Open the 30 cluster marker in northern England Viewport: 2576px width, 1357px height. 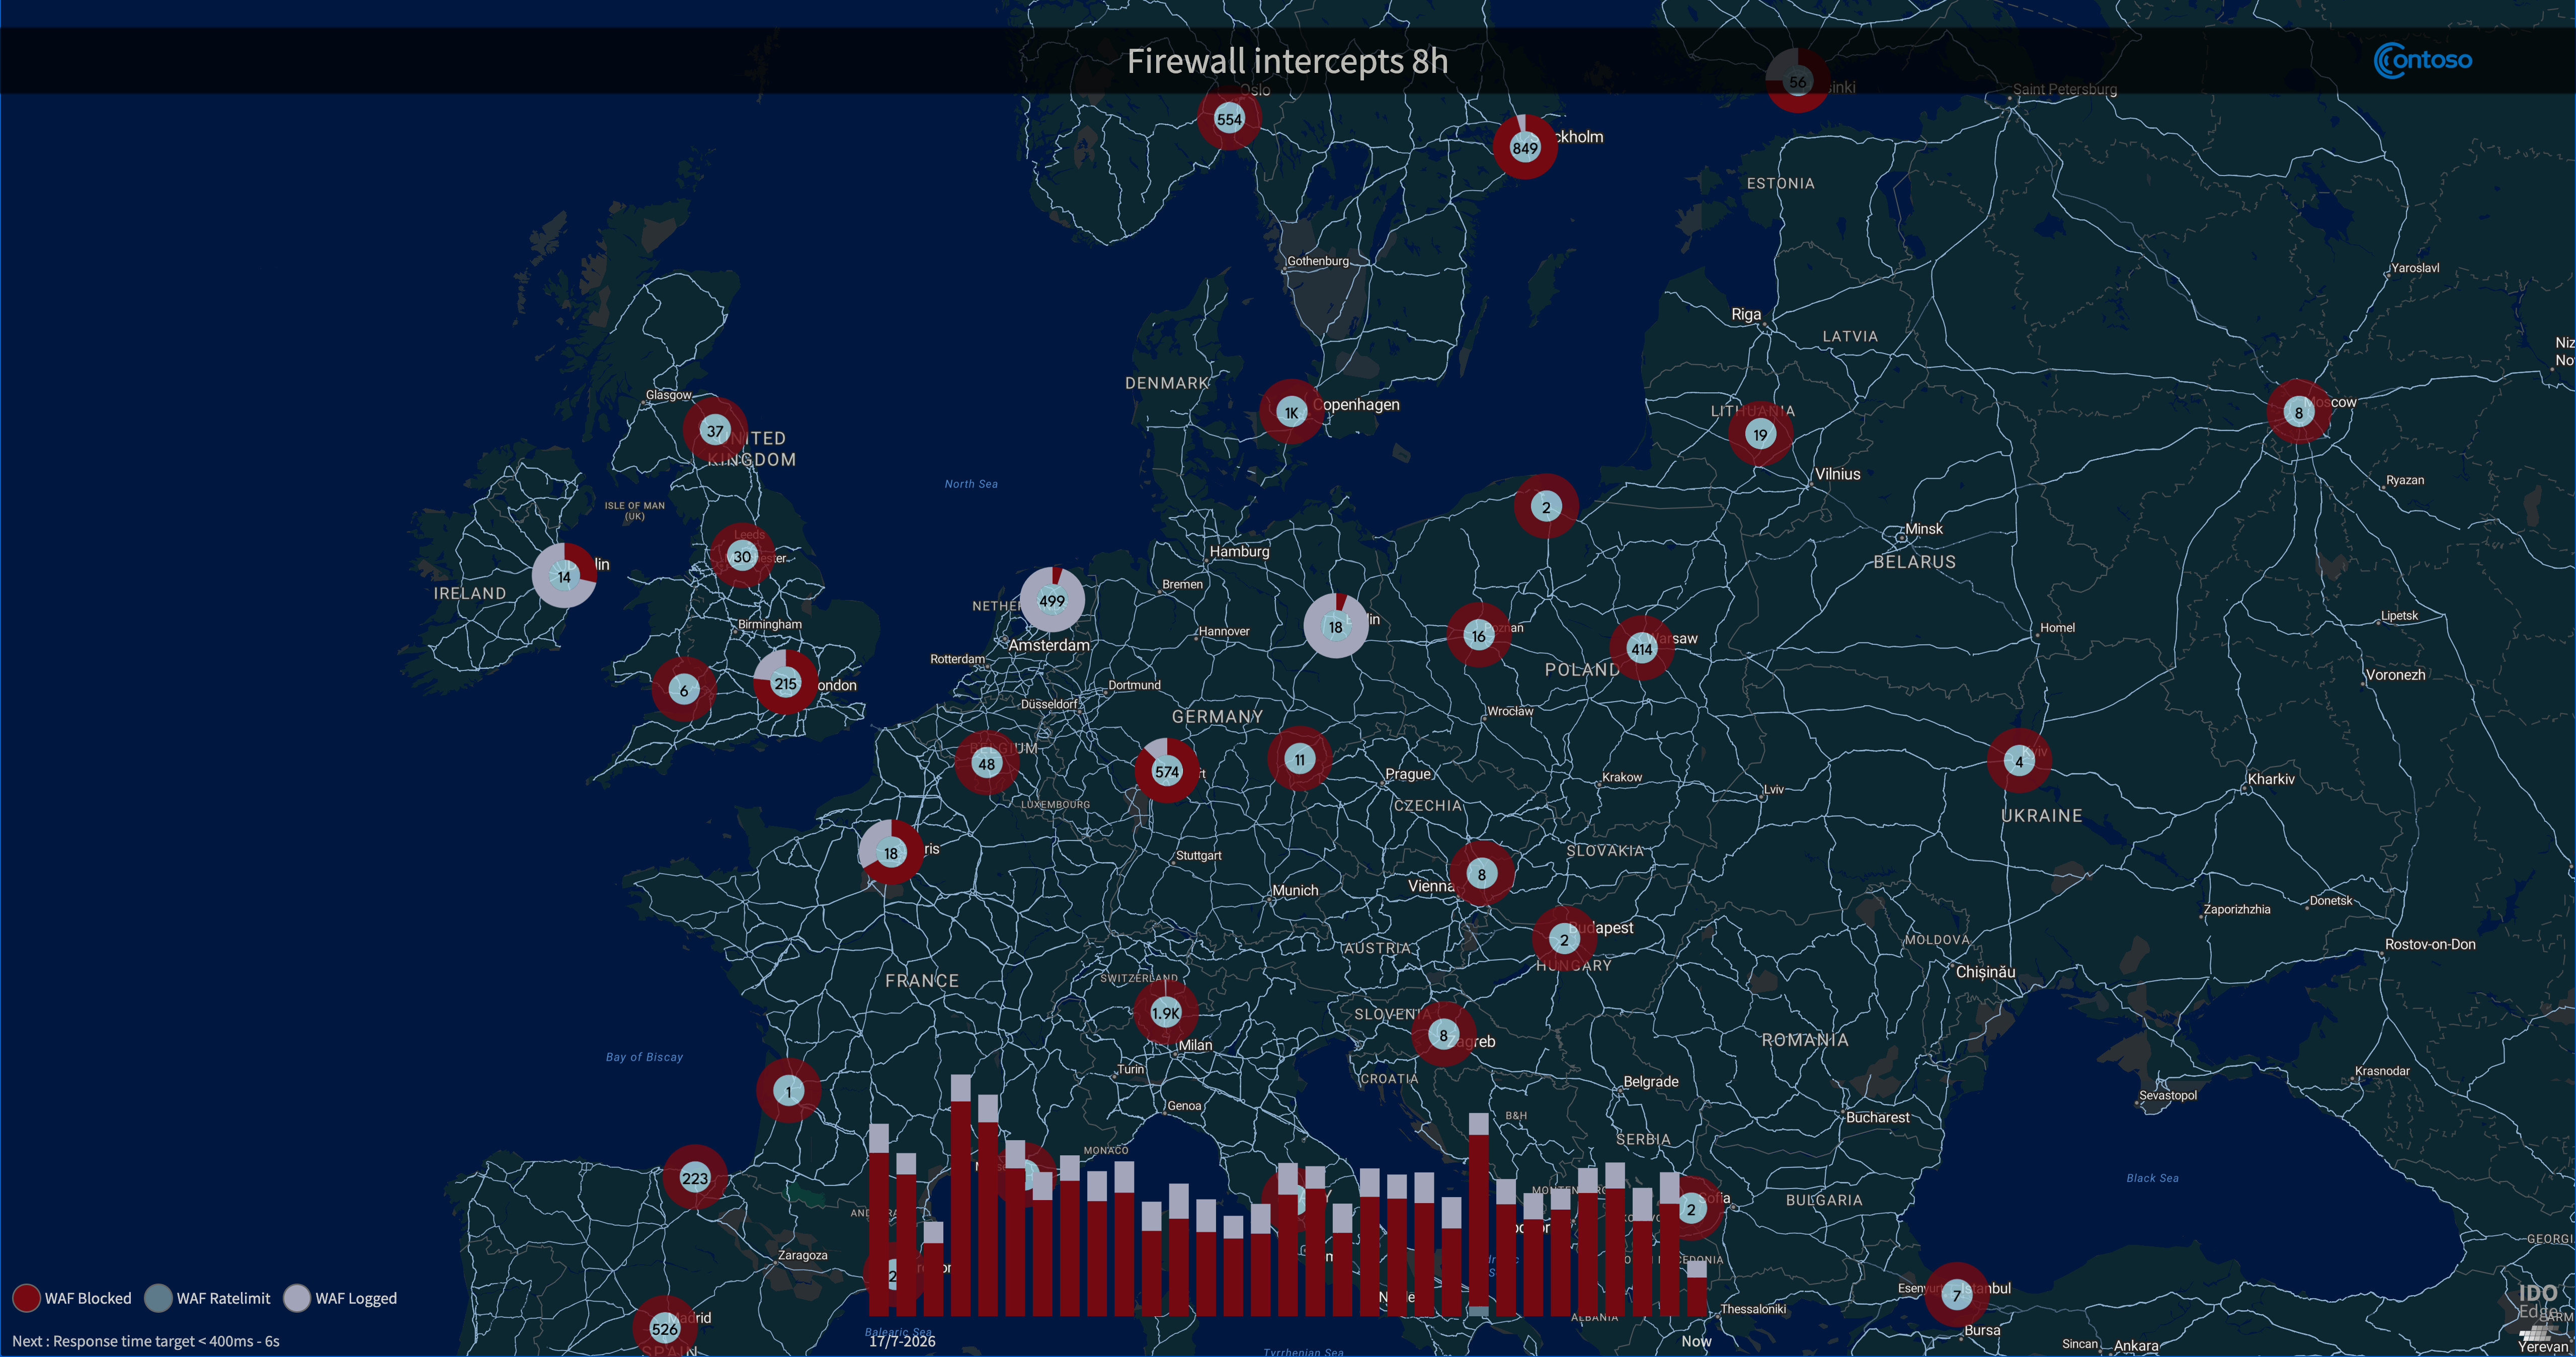(742, 556)
